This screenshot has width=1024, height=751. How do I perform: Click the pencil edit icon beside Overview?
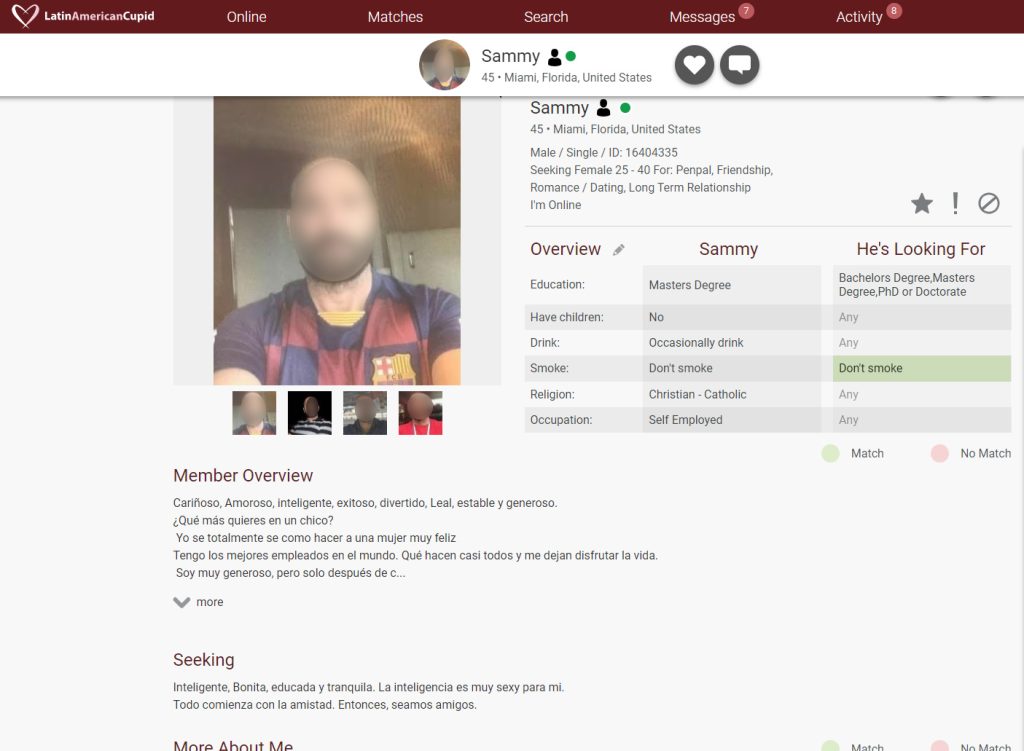pyautogui.click(x=618, y=249)
